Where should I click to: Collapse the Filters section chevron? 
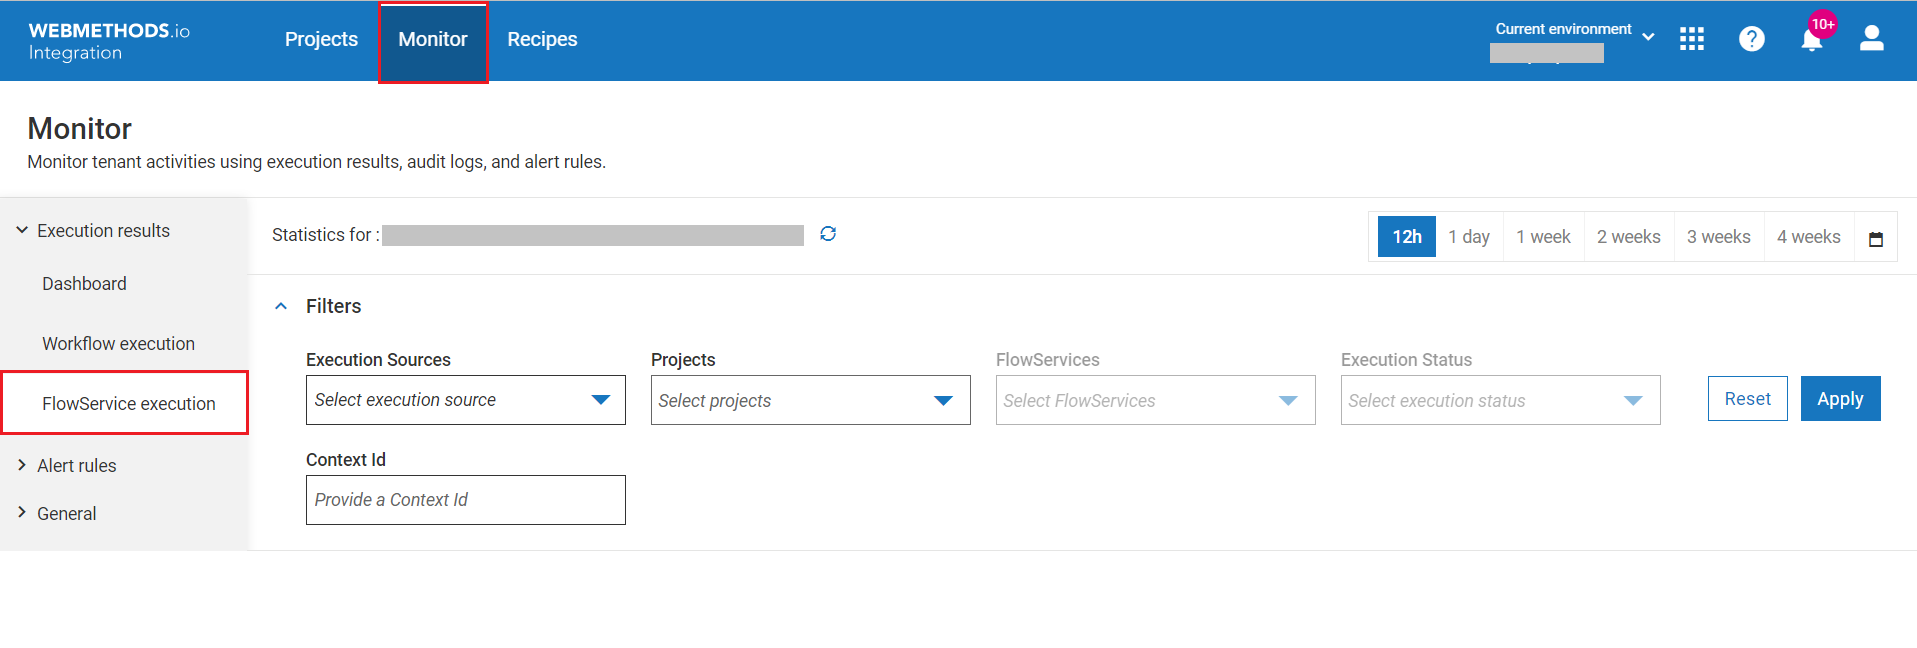(281, 307)
